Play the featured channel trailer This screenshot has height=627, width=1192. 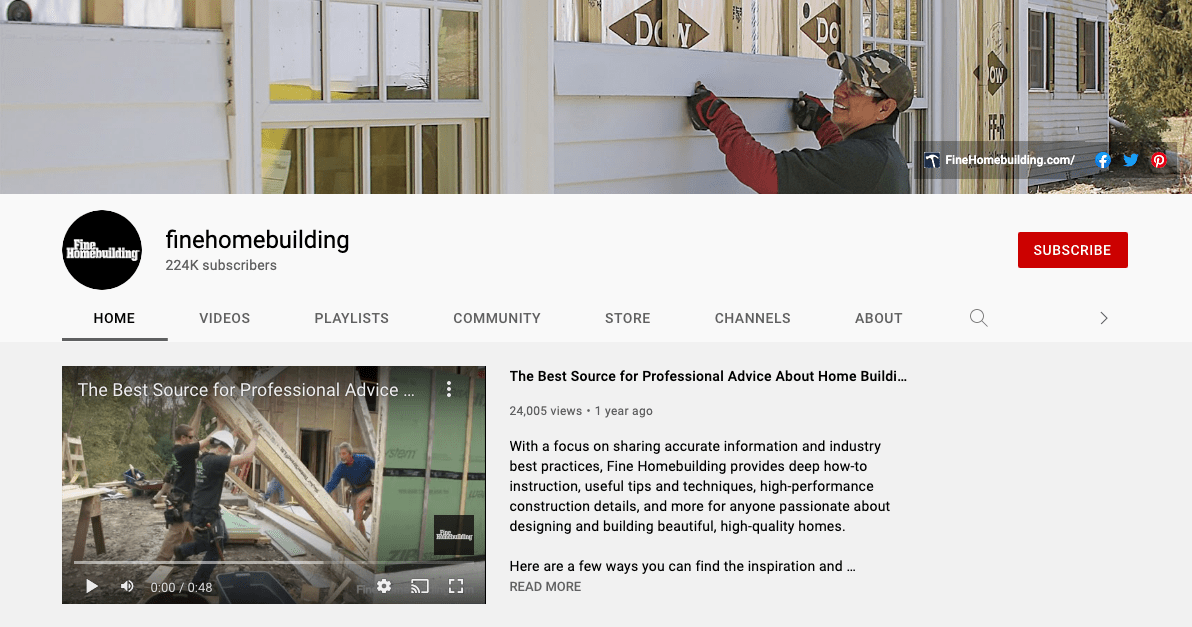91,586
